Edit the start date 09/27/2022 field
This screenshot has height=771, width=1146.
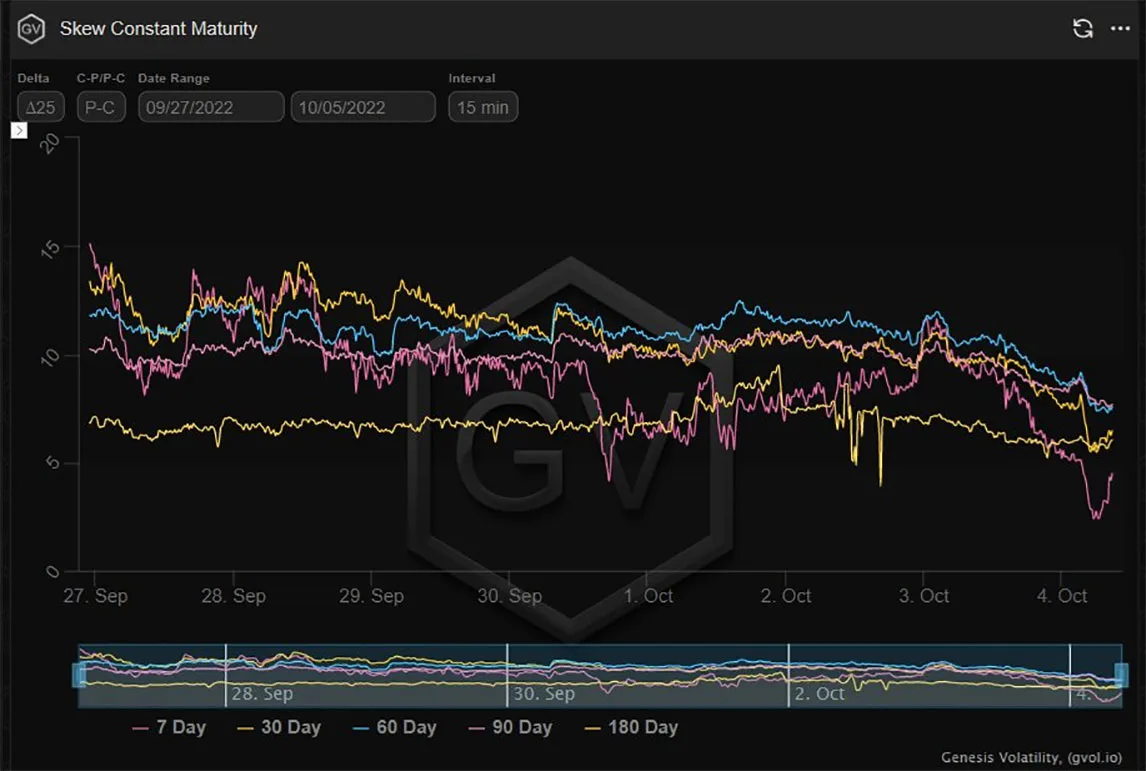coord(211,107)
